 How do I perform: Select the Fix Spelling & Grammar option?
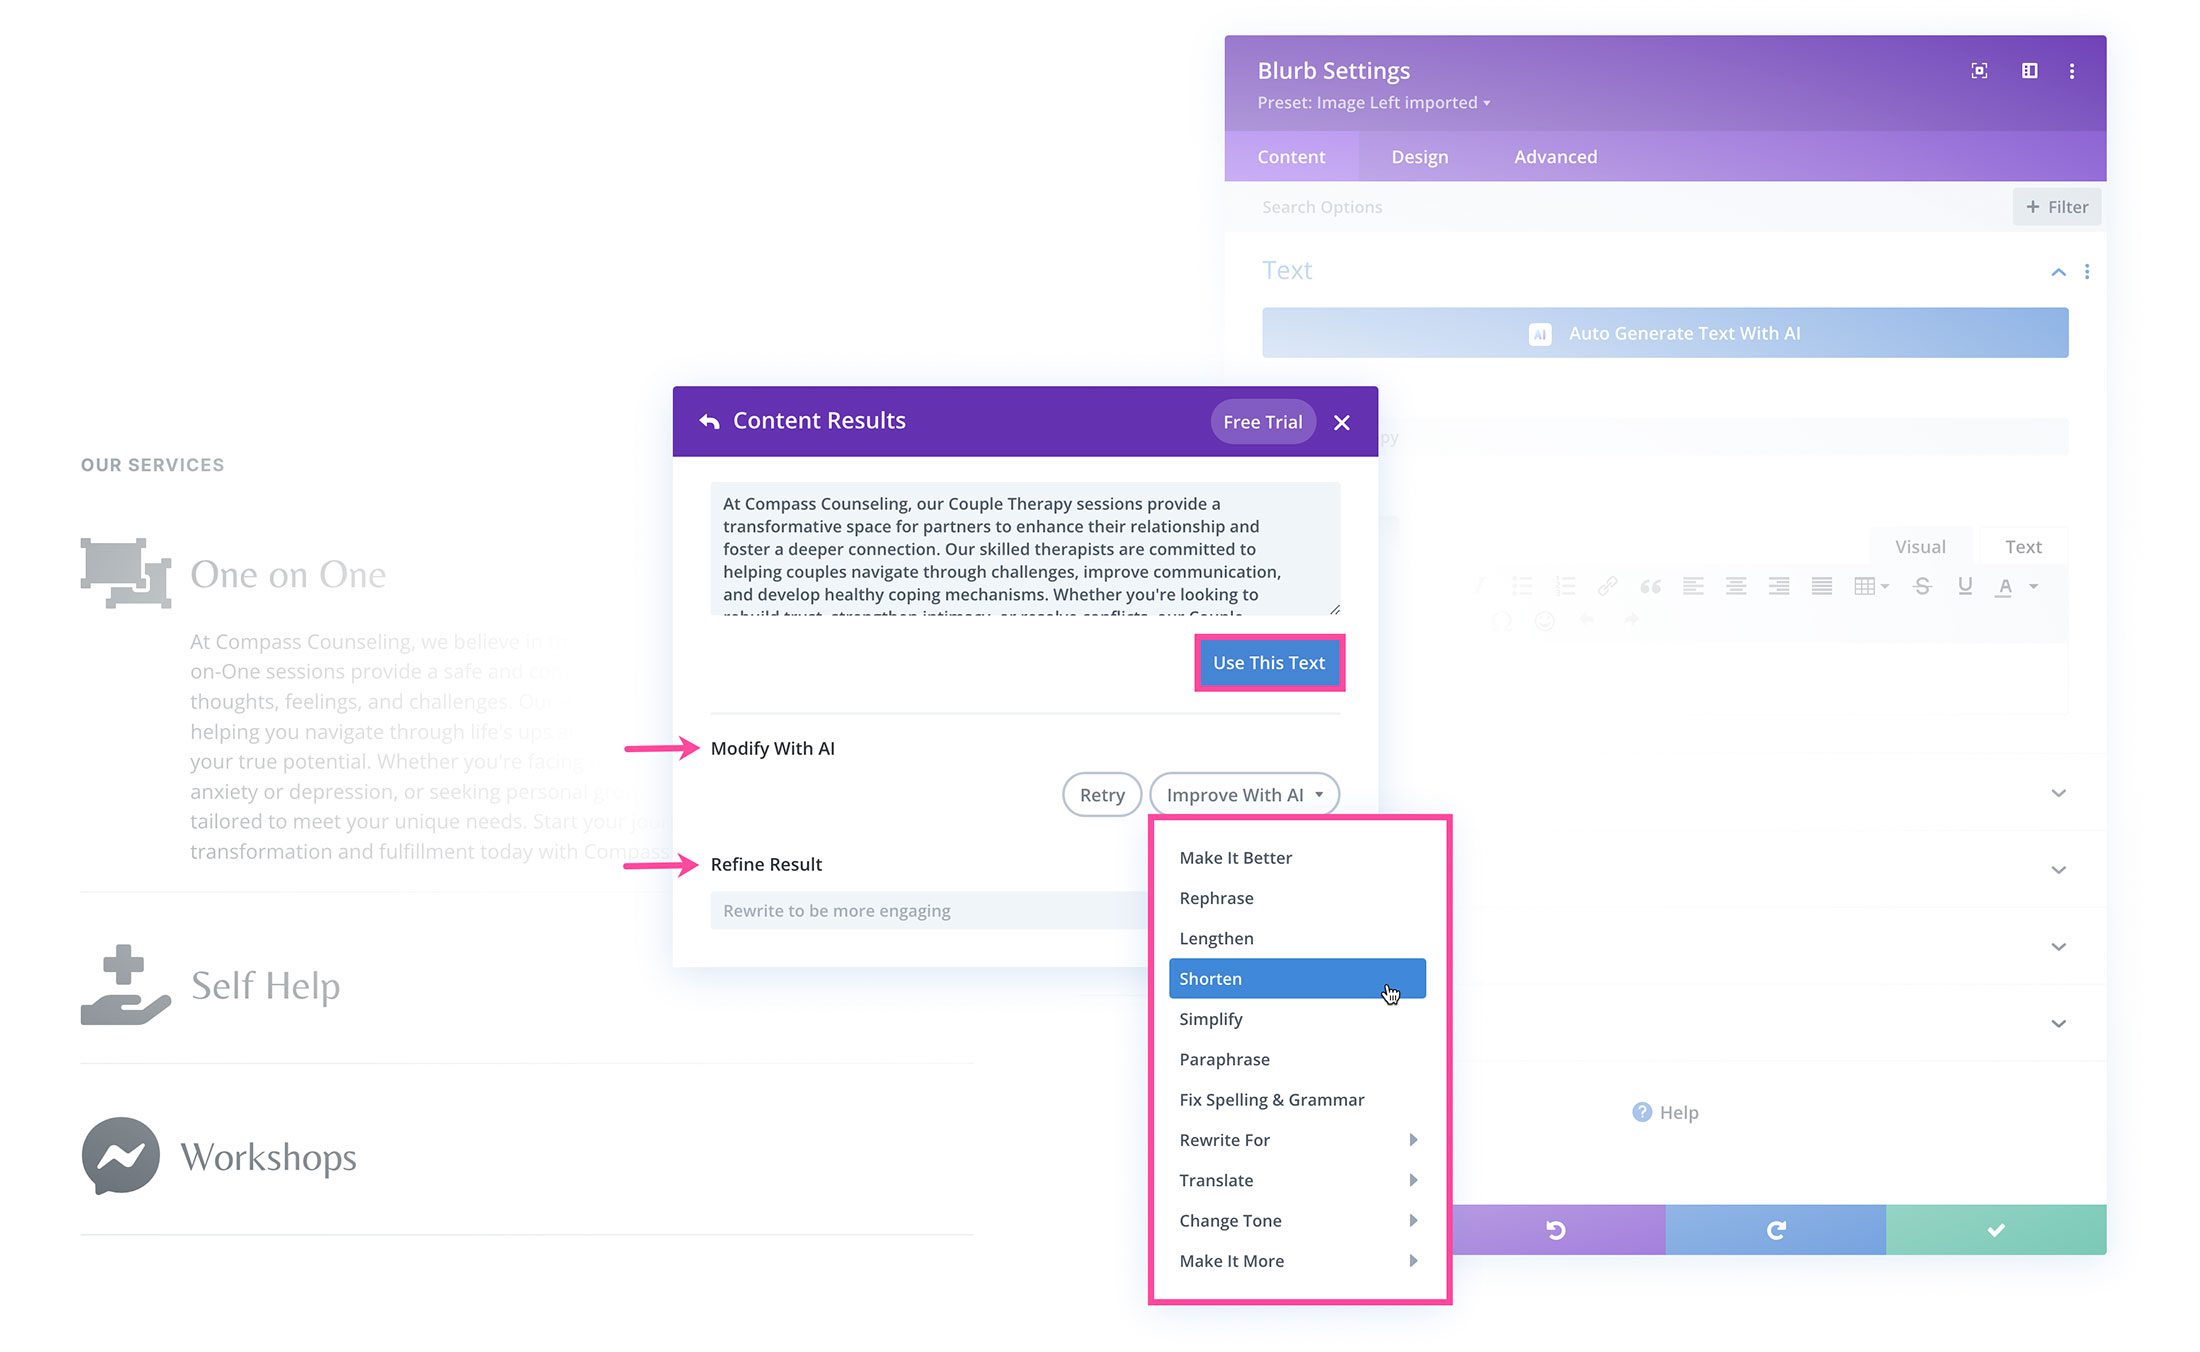[1271, 1097]
